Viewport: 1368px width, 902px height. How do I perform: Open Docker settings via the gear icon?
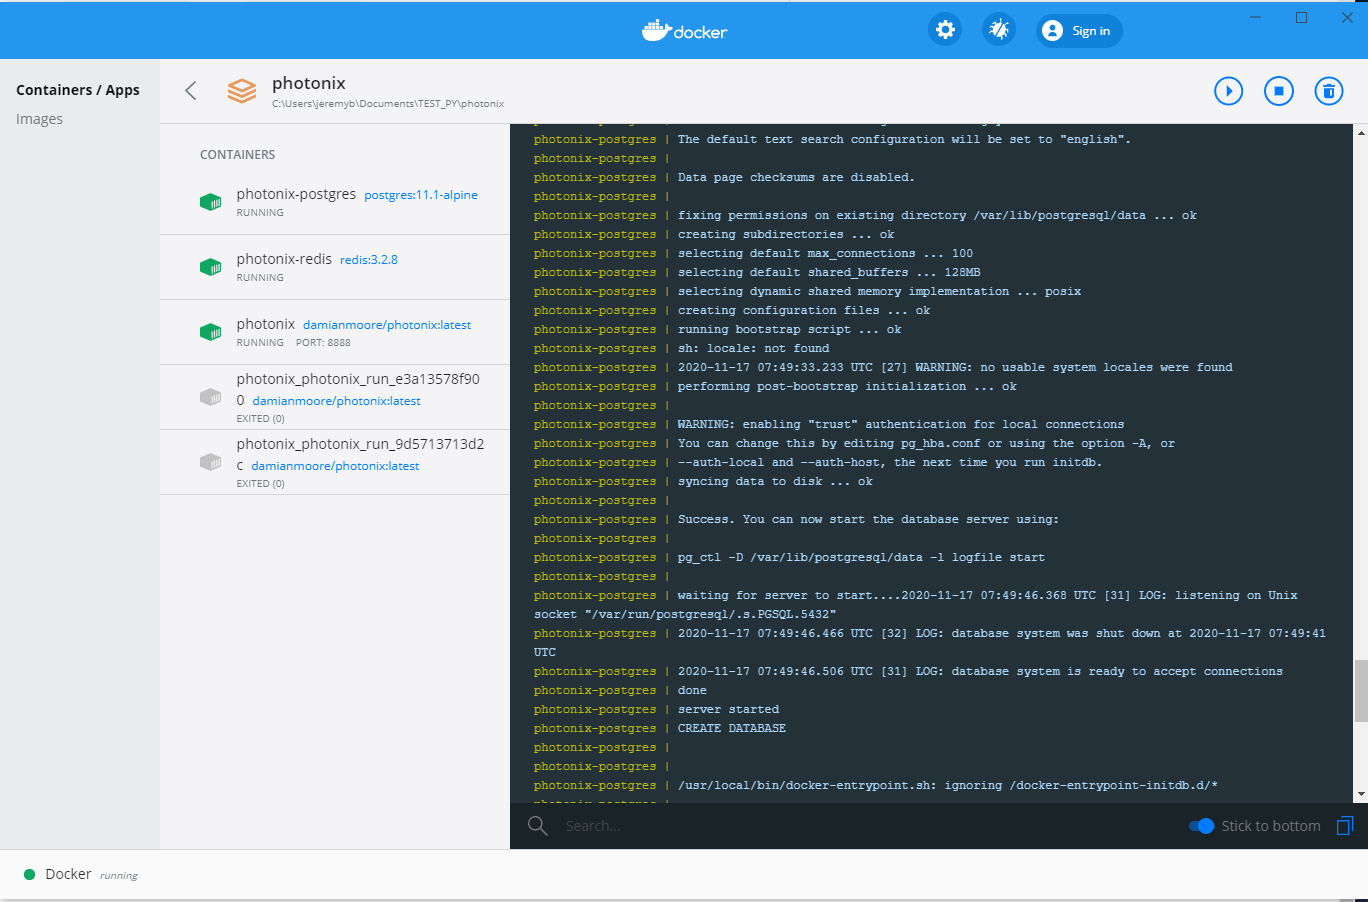click(x=944, y=29)
